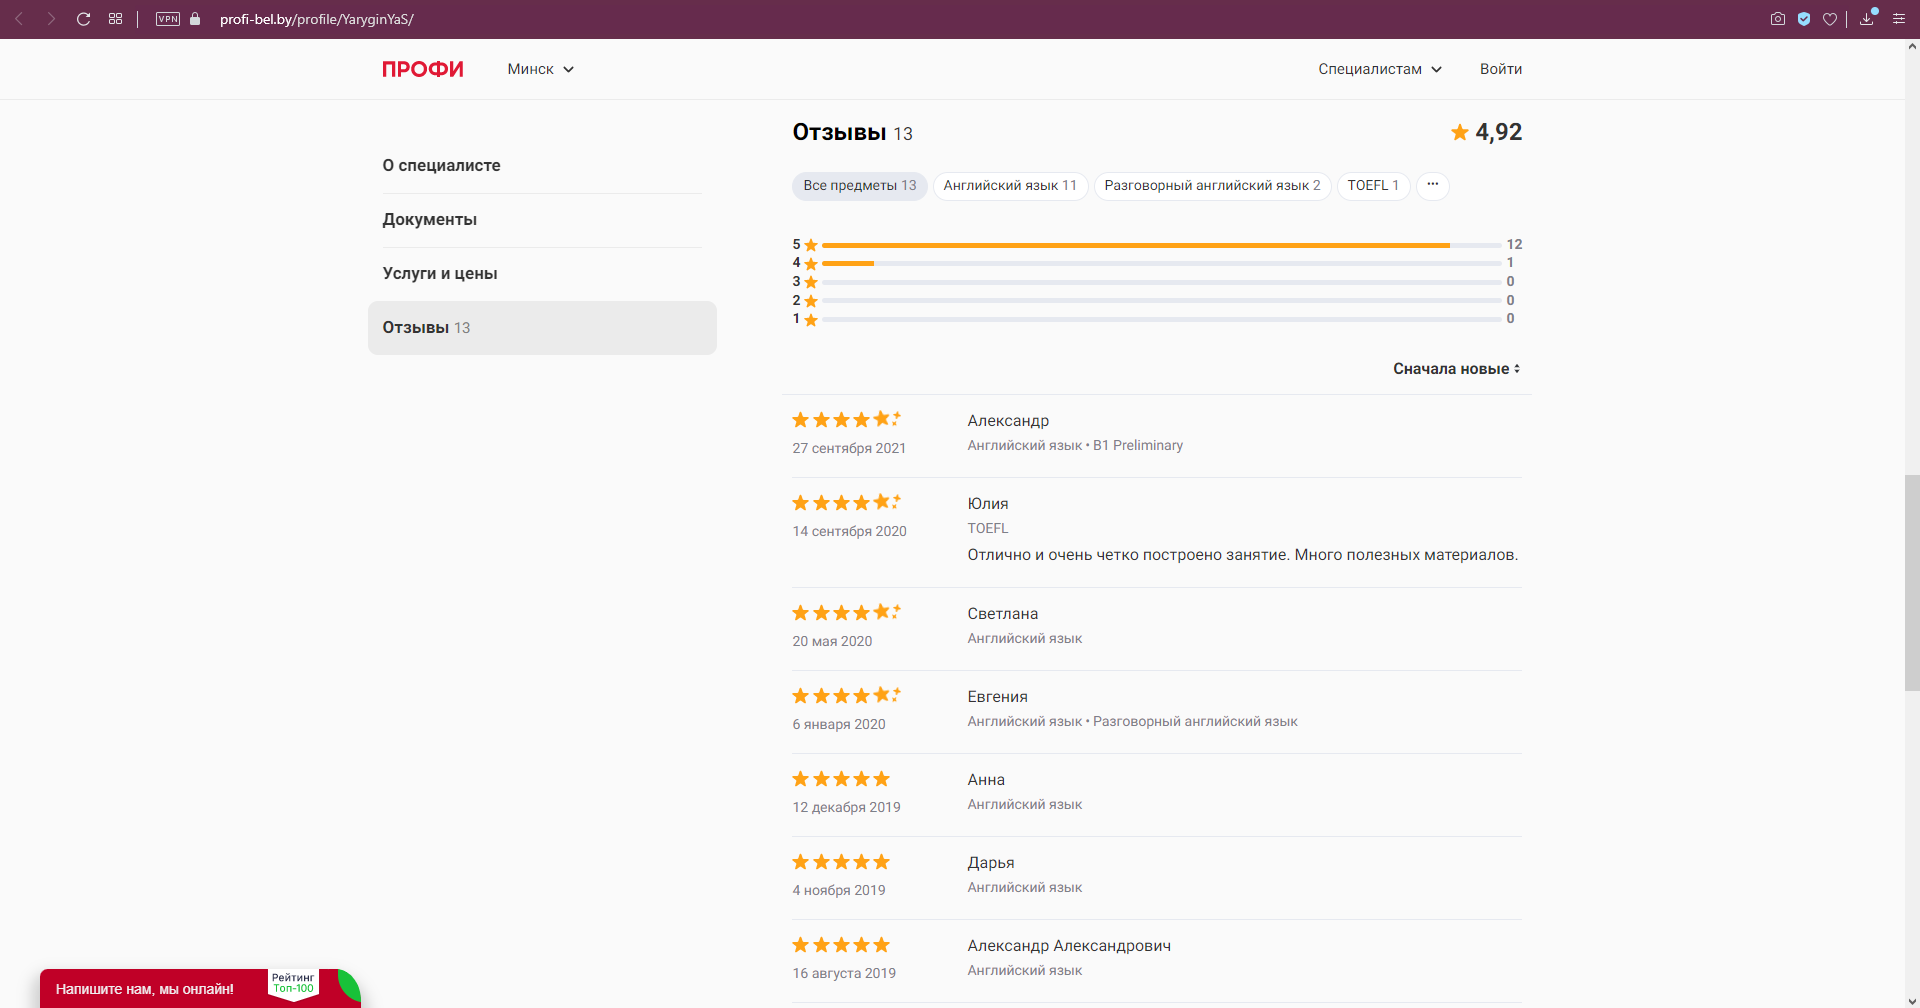Click the star rating for 16 августа 2019 review
The height and width of the screenshot is (1008, 1920).
(x=841, y=945)
